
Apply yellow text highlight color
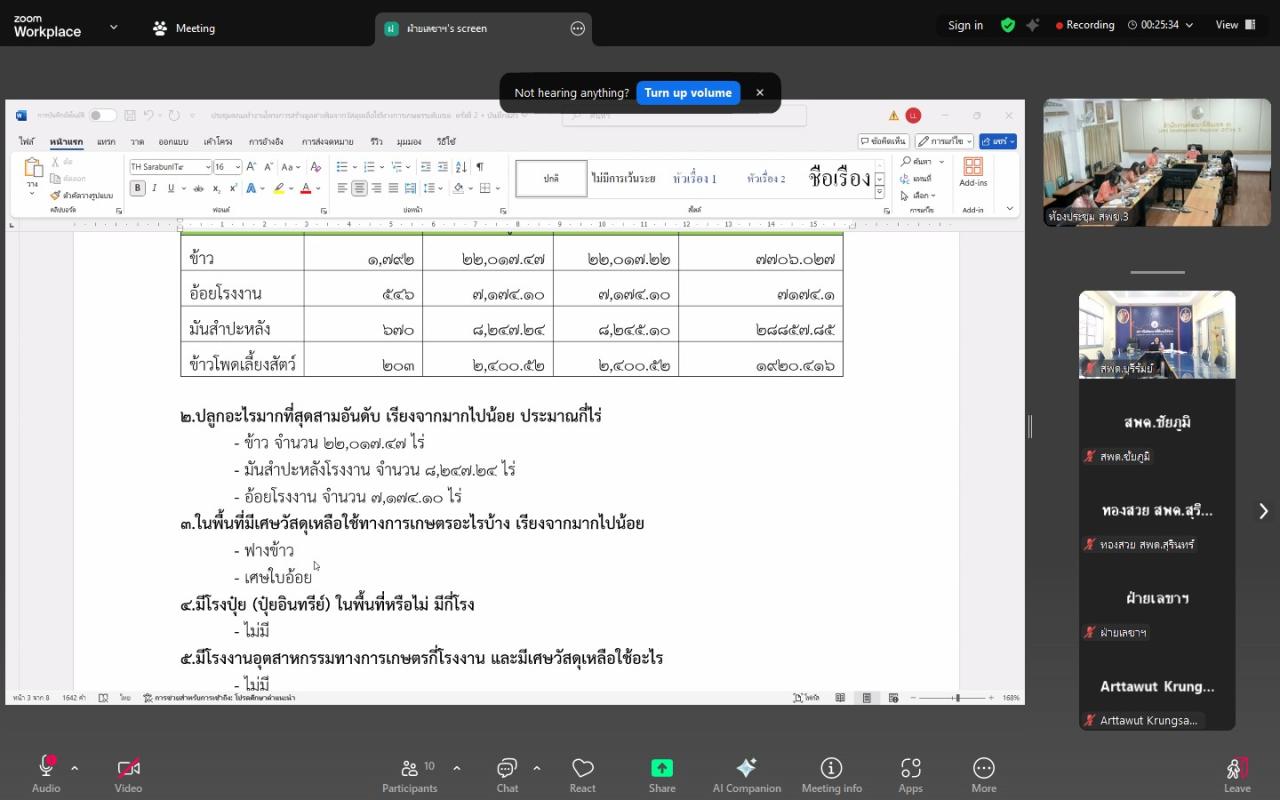[279, 188]
